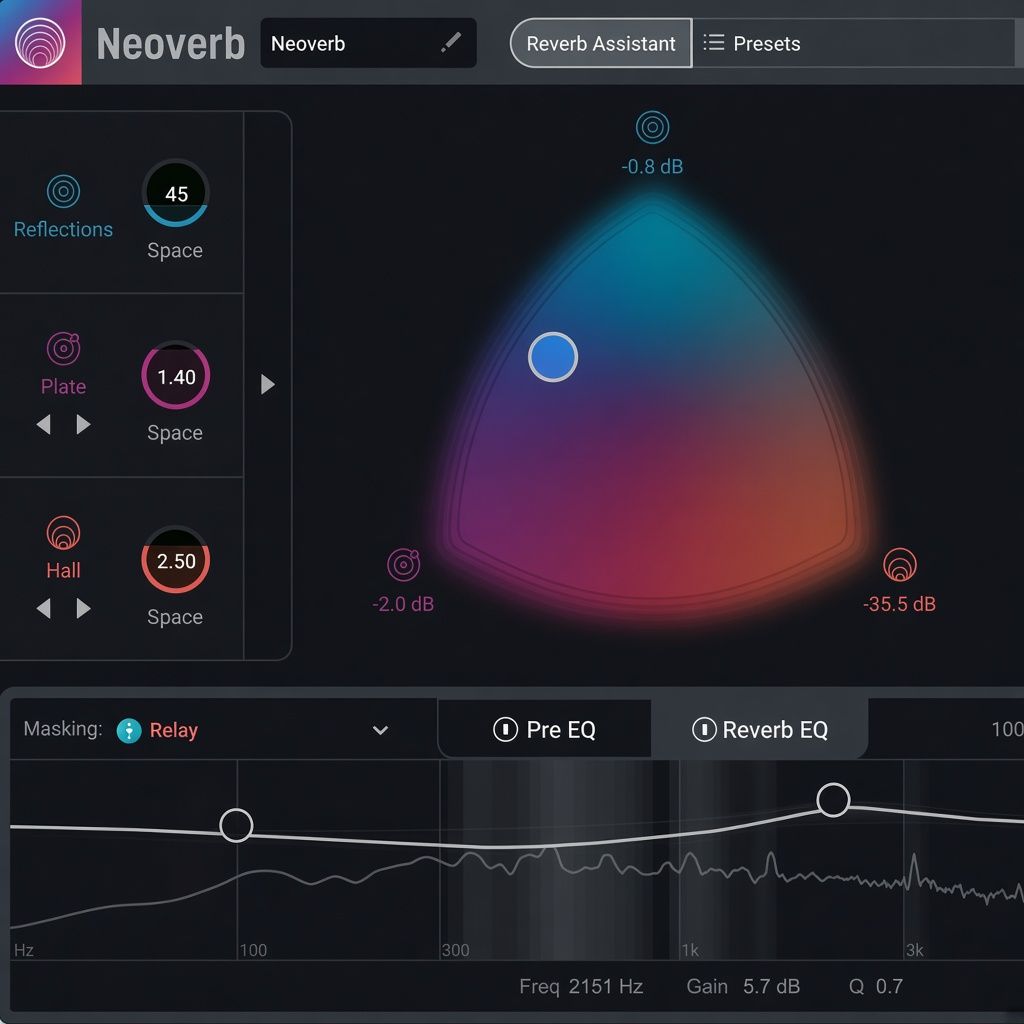Select the Plate icon in left panel

pos(63,348)
